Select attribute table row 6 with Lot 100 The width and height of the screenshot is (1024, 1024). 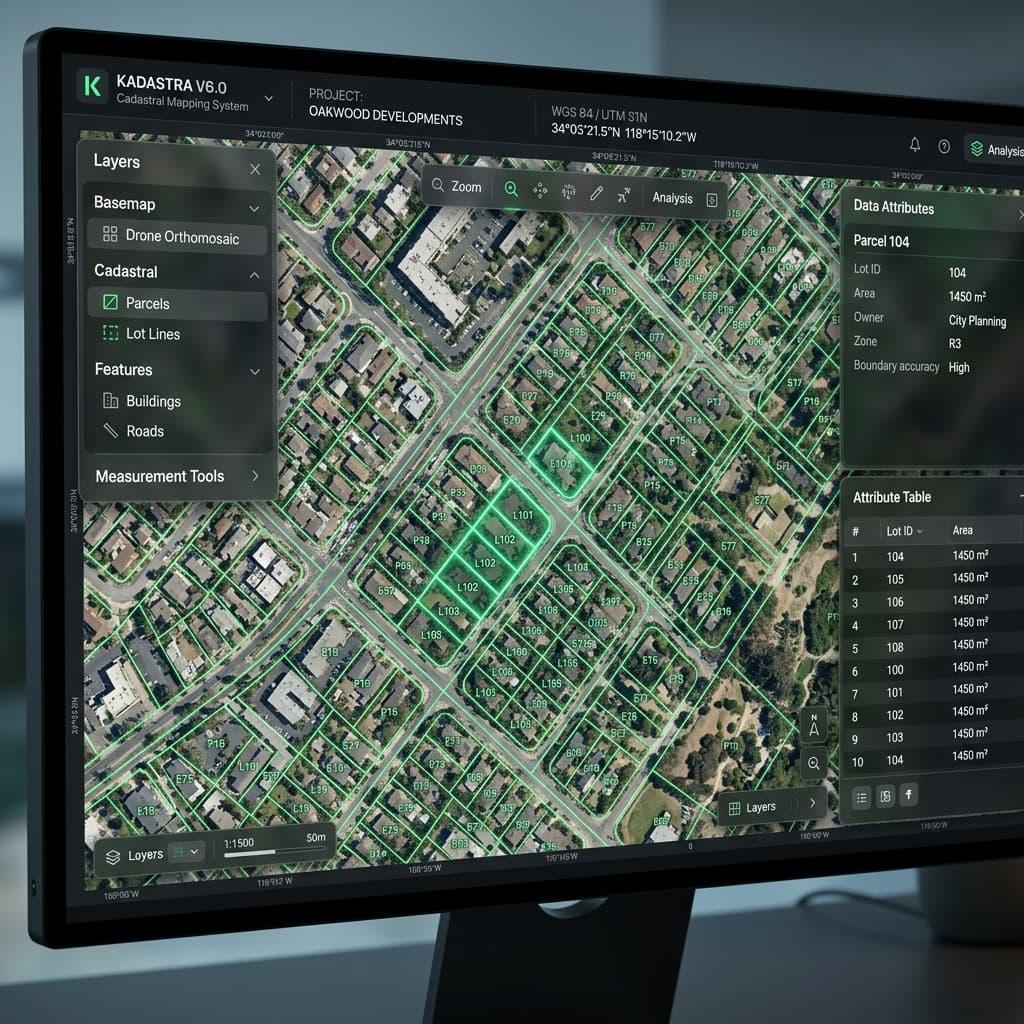coord(934,668)
